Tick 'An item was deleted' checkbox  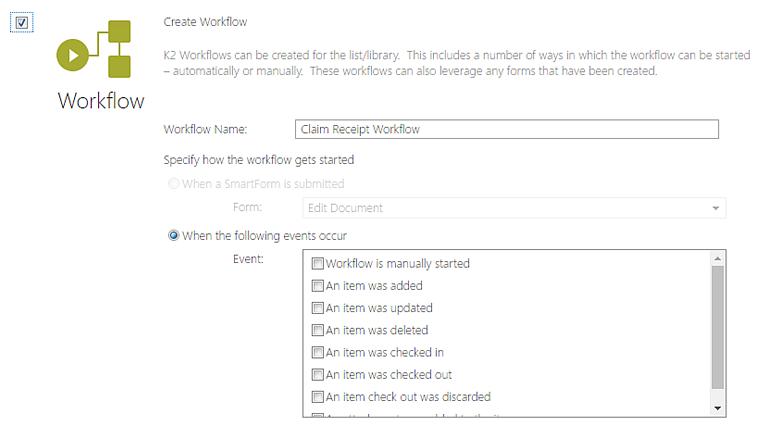318,330
